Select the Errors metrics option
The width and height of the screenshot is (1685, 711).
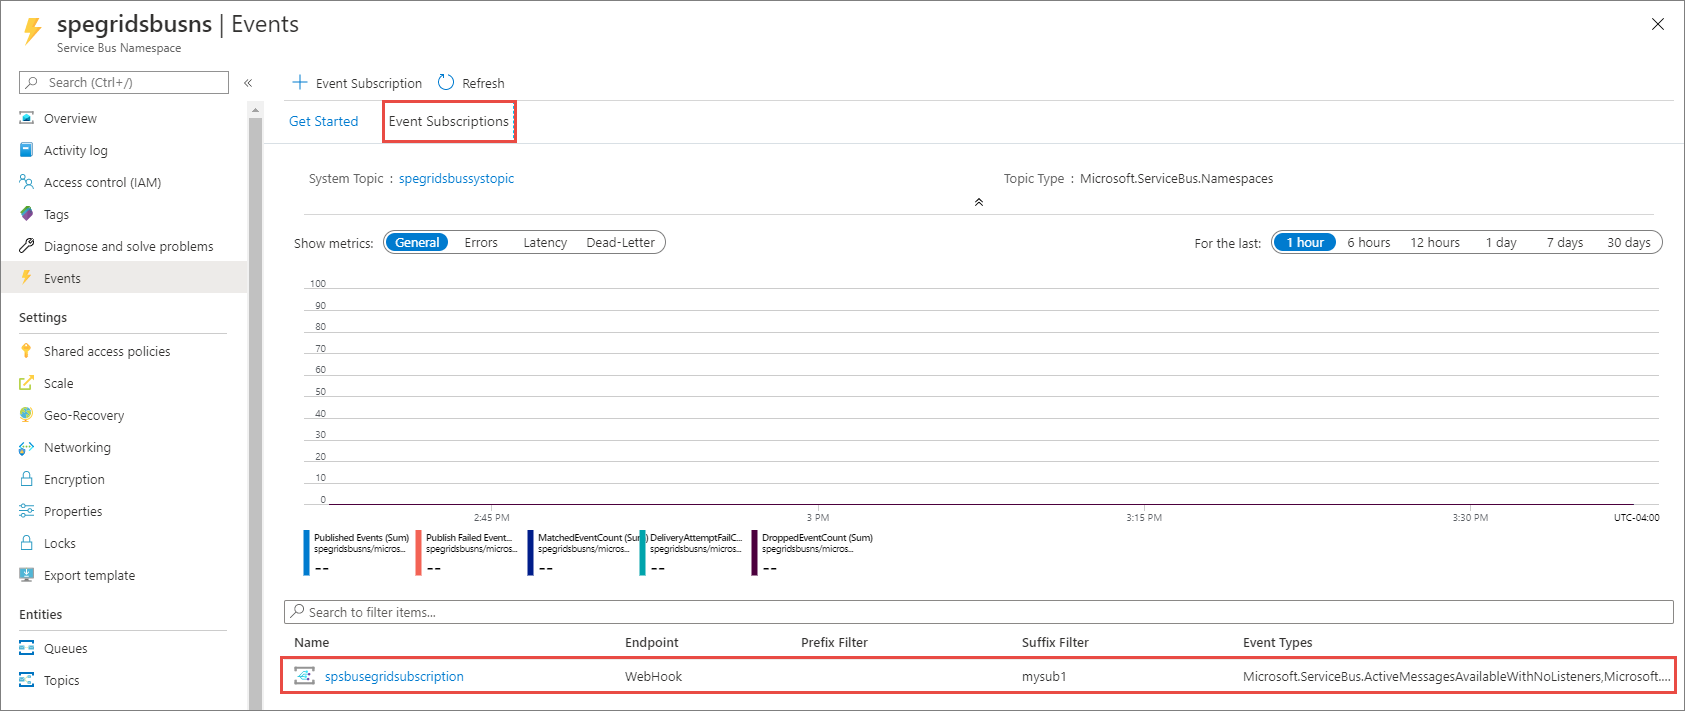tap(481, 243)
